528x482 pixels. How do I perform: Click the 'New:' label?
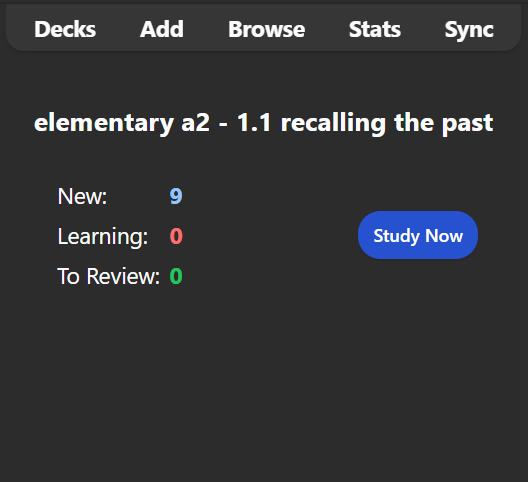pos(82,196)
